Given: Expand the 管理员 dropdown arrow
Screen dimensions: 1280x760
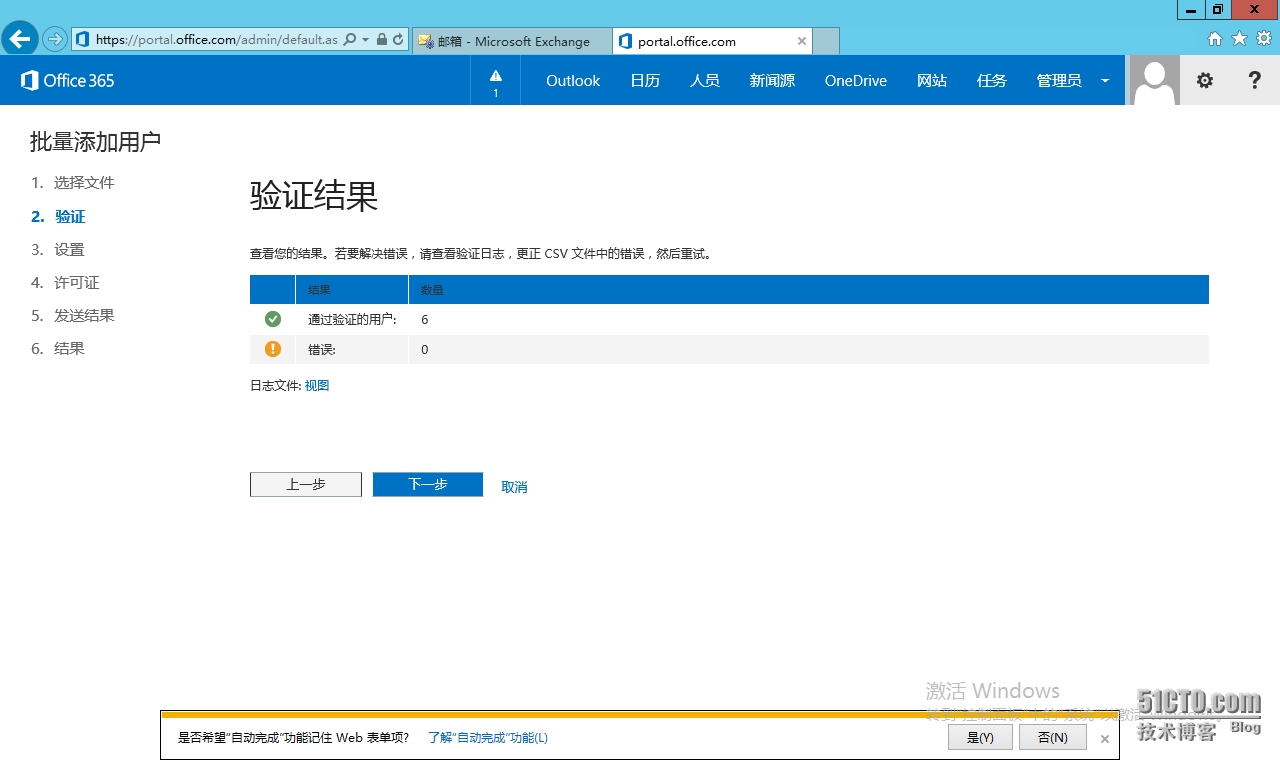Looking at the screenshot, I should point(1104,80).
